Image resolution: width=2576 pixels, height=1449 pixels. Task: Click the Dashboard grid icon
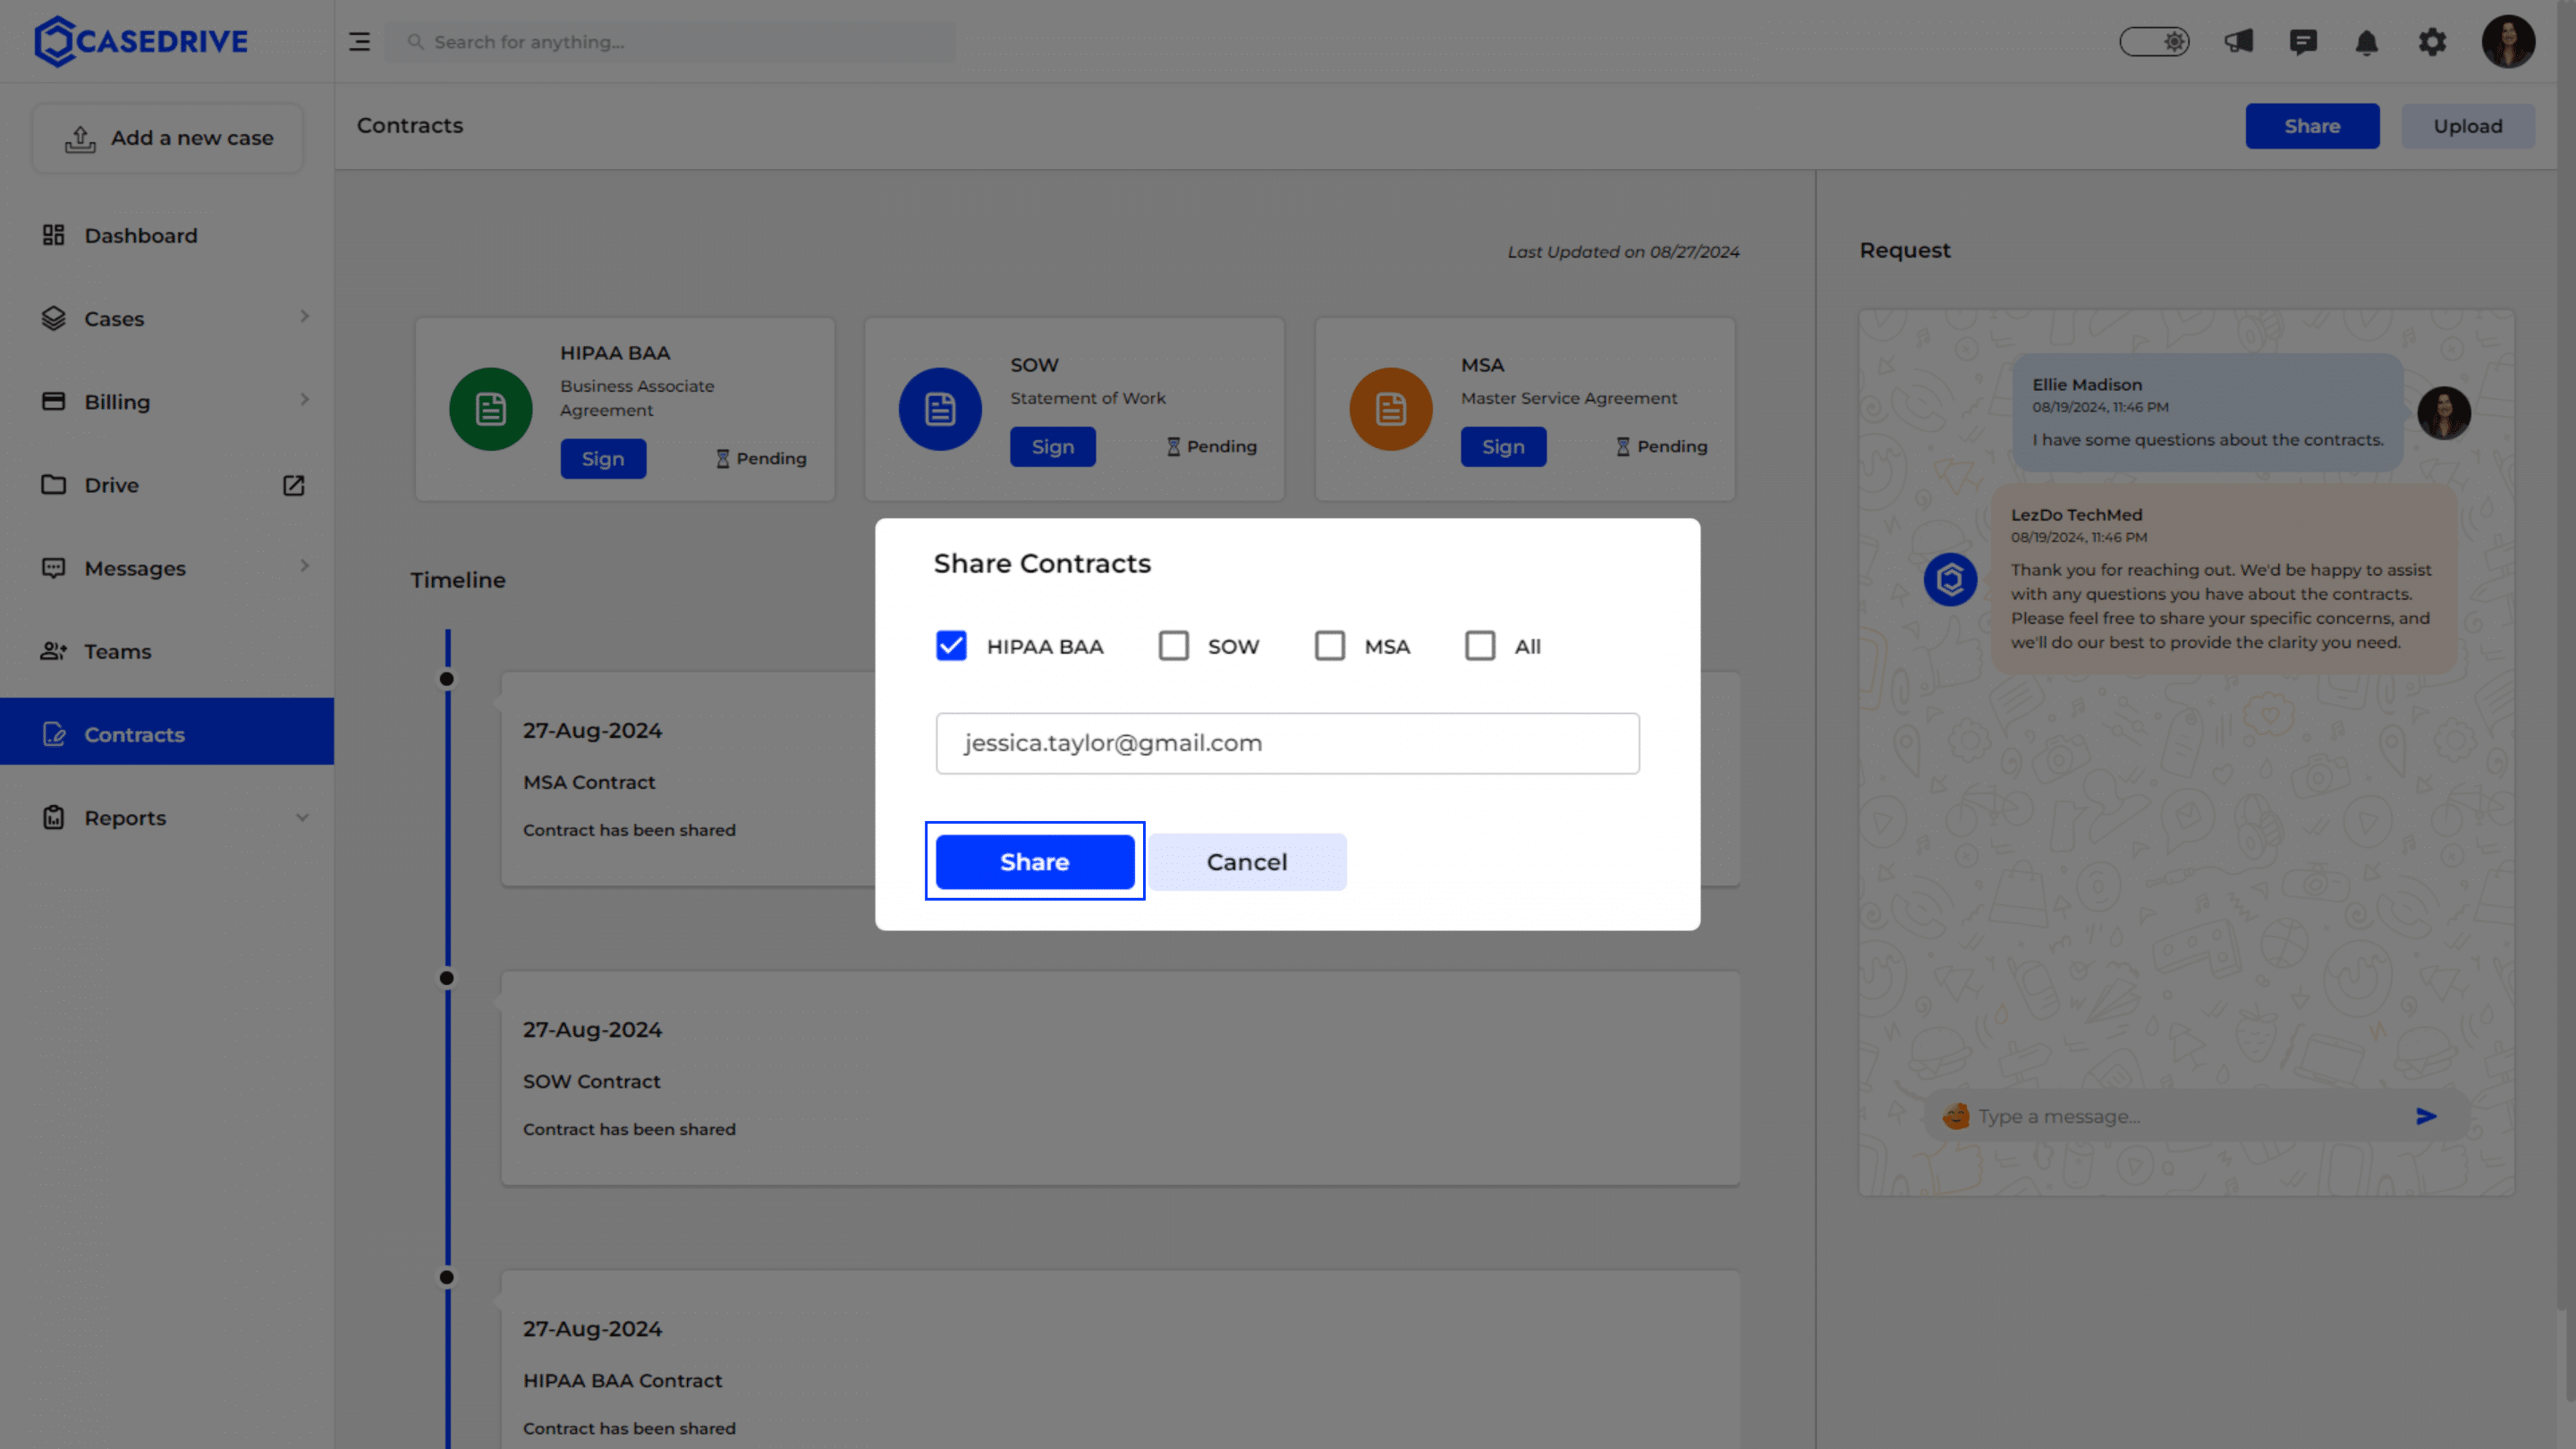pyautogui.click(x=53, y=235)
